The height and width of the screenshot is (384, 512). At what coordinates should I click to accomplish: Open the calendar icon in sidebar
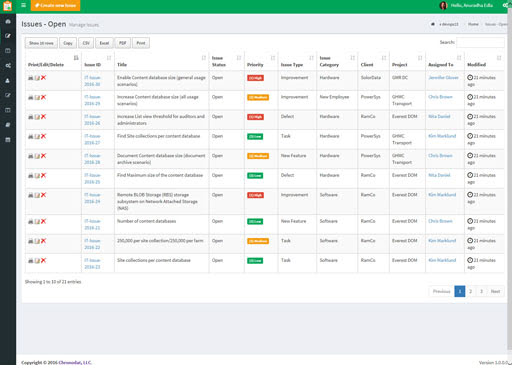pos(8,140)
